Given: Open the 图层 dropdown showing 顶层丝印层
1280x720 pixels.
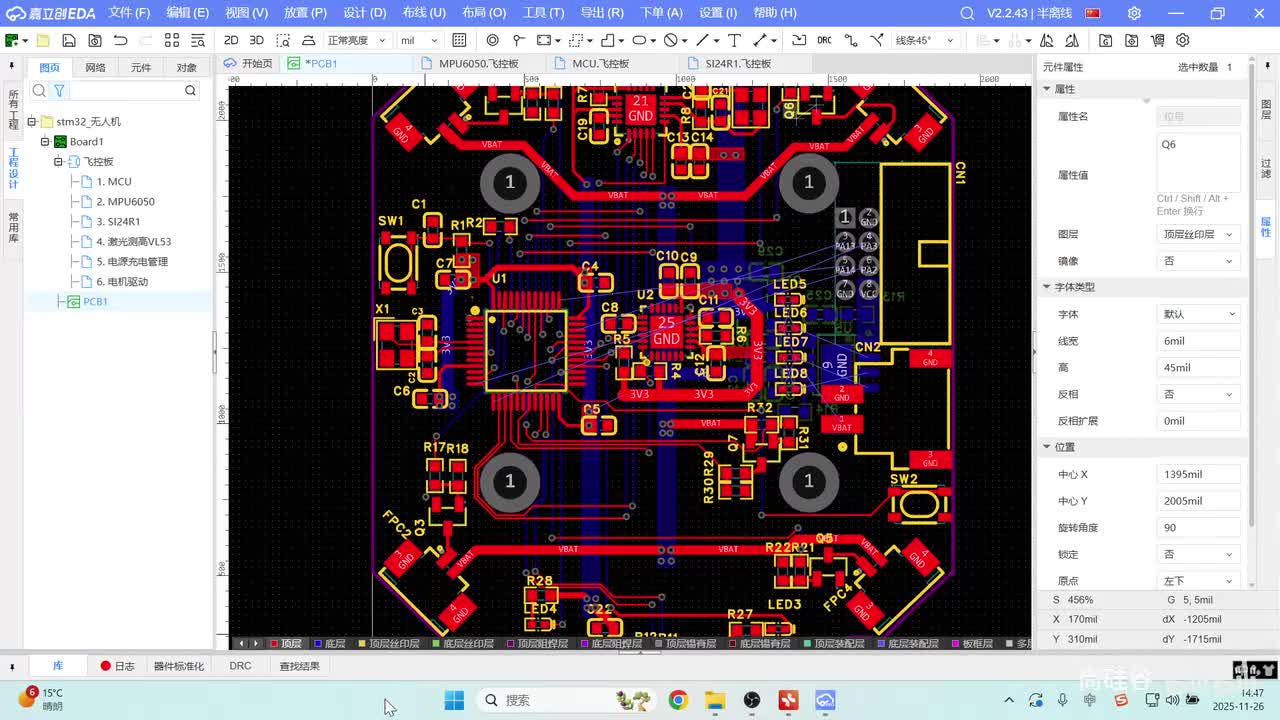Looking at the screenshot, I should click(x=1199, y=234).
